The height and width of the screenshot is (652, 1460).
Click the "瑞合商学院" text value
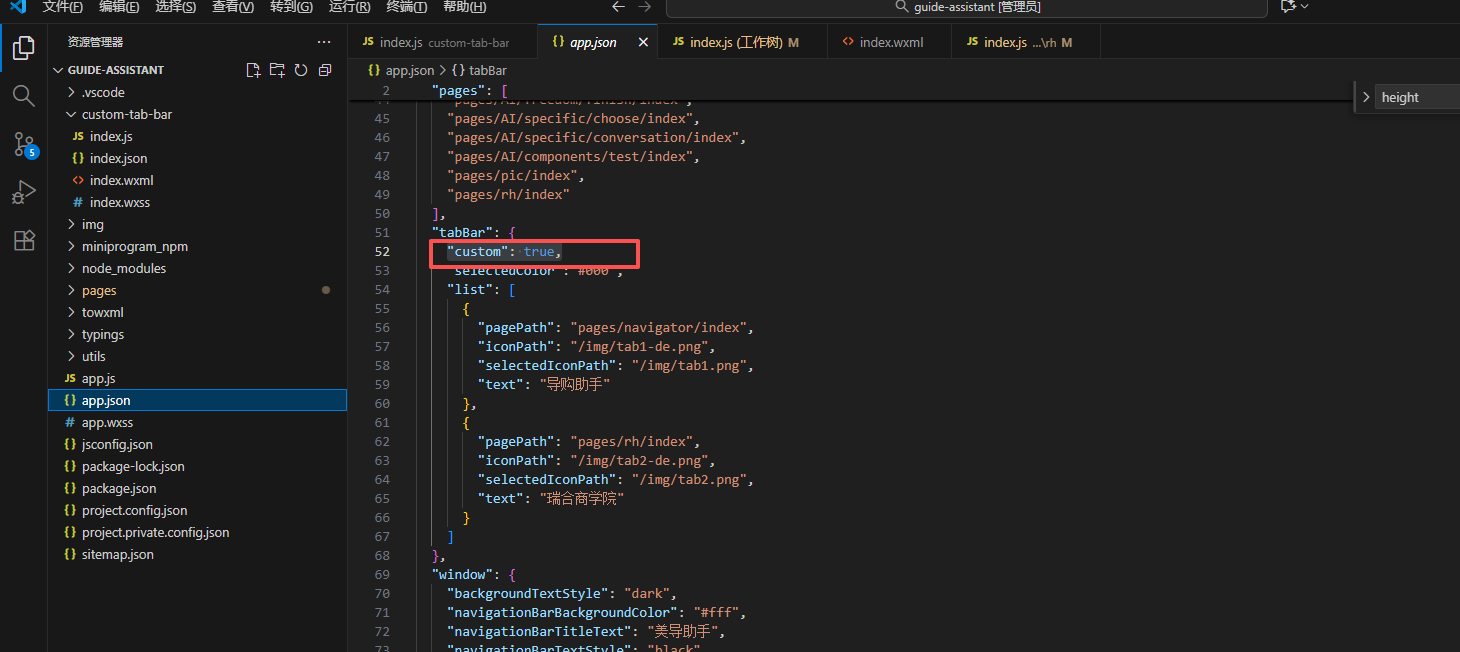coord(582,498)
